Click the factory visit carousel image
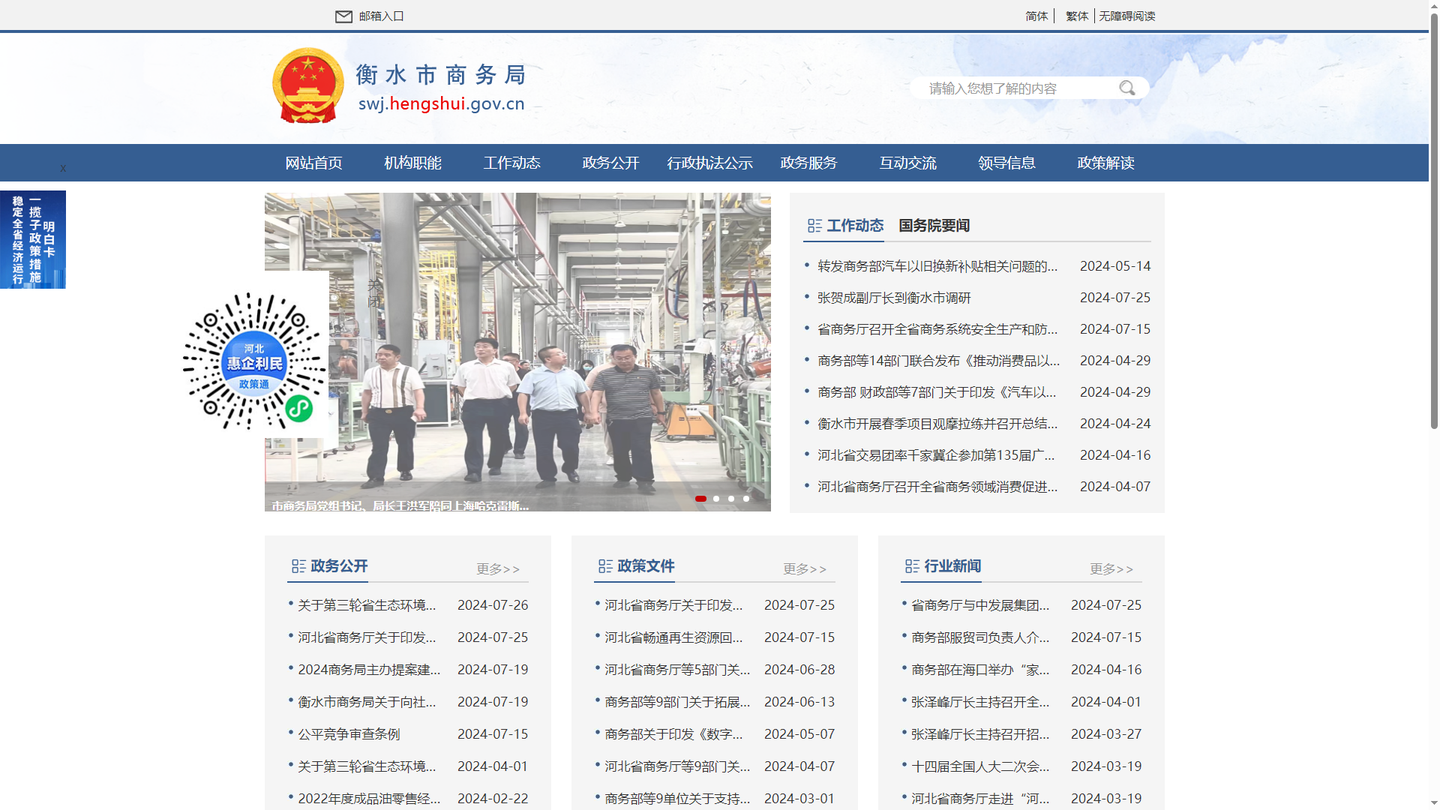 coord(518,352)
